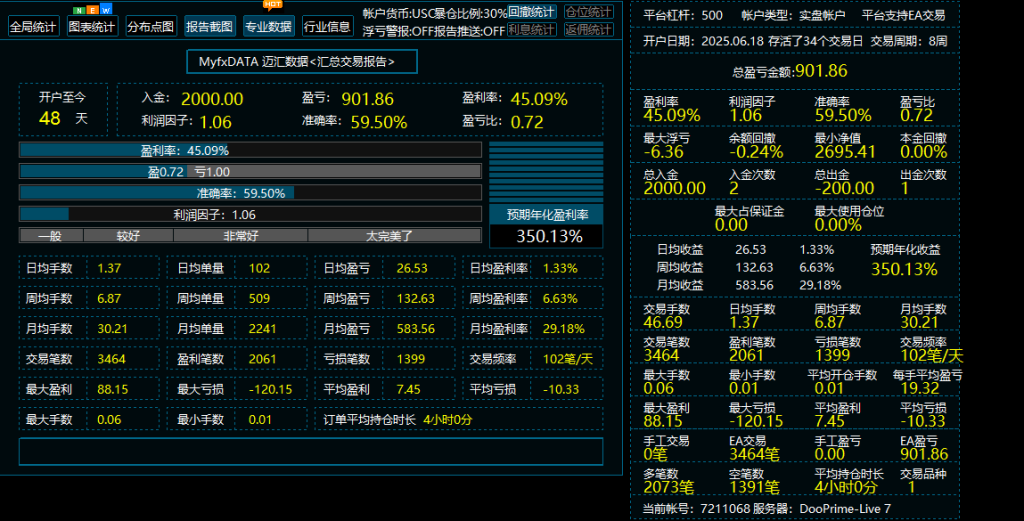Viewport: 1024px width, 521px height.
Task: Click the HOT badge above 专业数据
Action: click(x=272, y=5)
